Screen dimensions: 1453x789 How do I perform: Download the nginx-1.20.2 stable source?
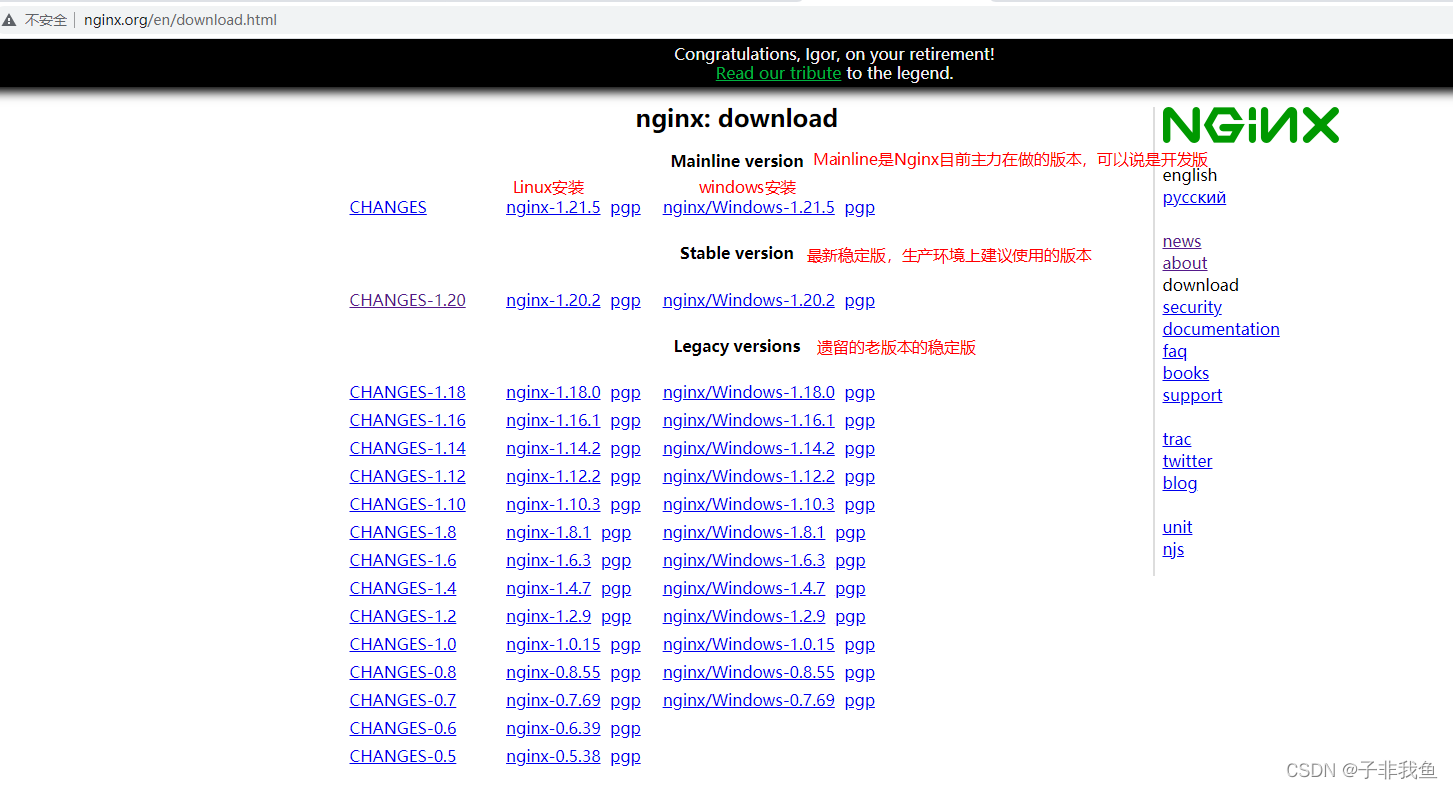click(553, 300)
